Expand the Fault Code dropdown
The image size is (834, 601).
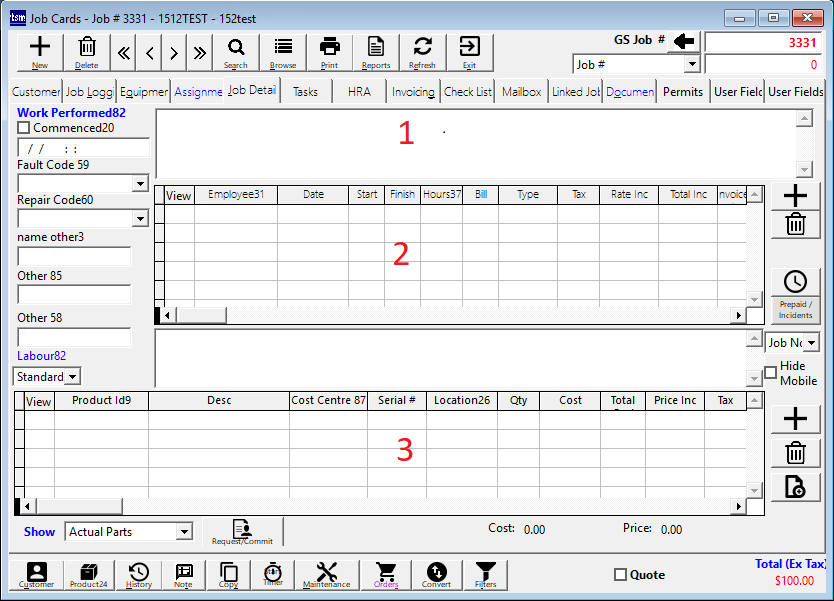coord(140,184)
